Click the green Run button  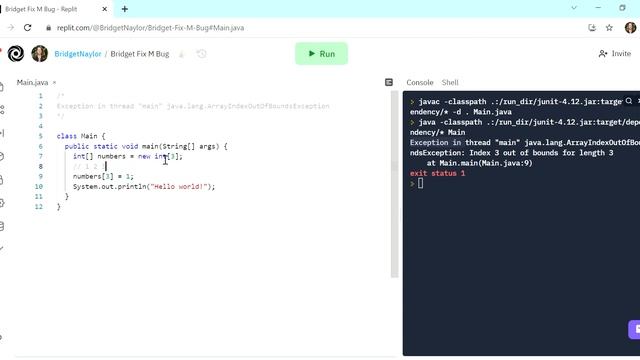point(321,53)
